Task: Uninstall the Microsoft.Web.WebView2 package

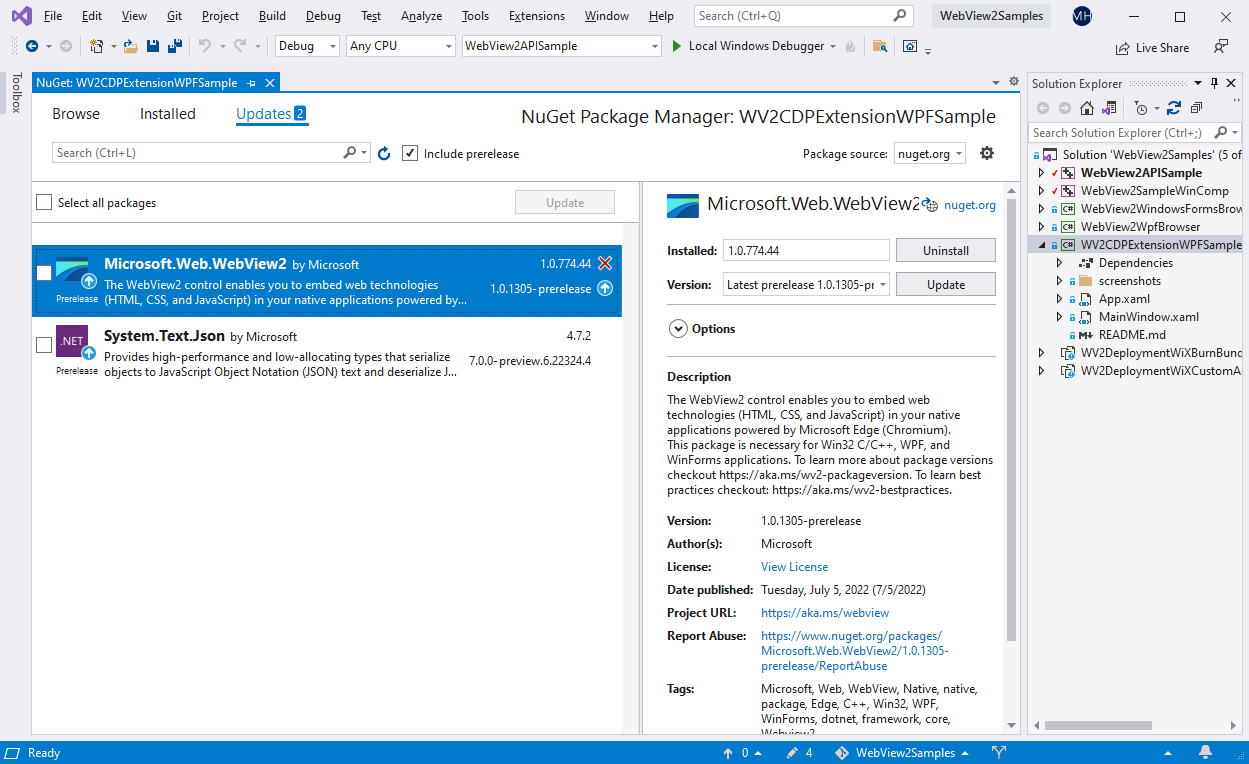Action: 945,249
